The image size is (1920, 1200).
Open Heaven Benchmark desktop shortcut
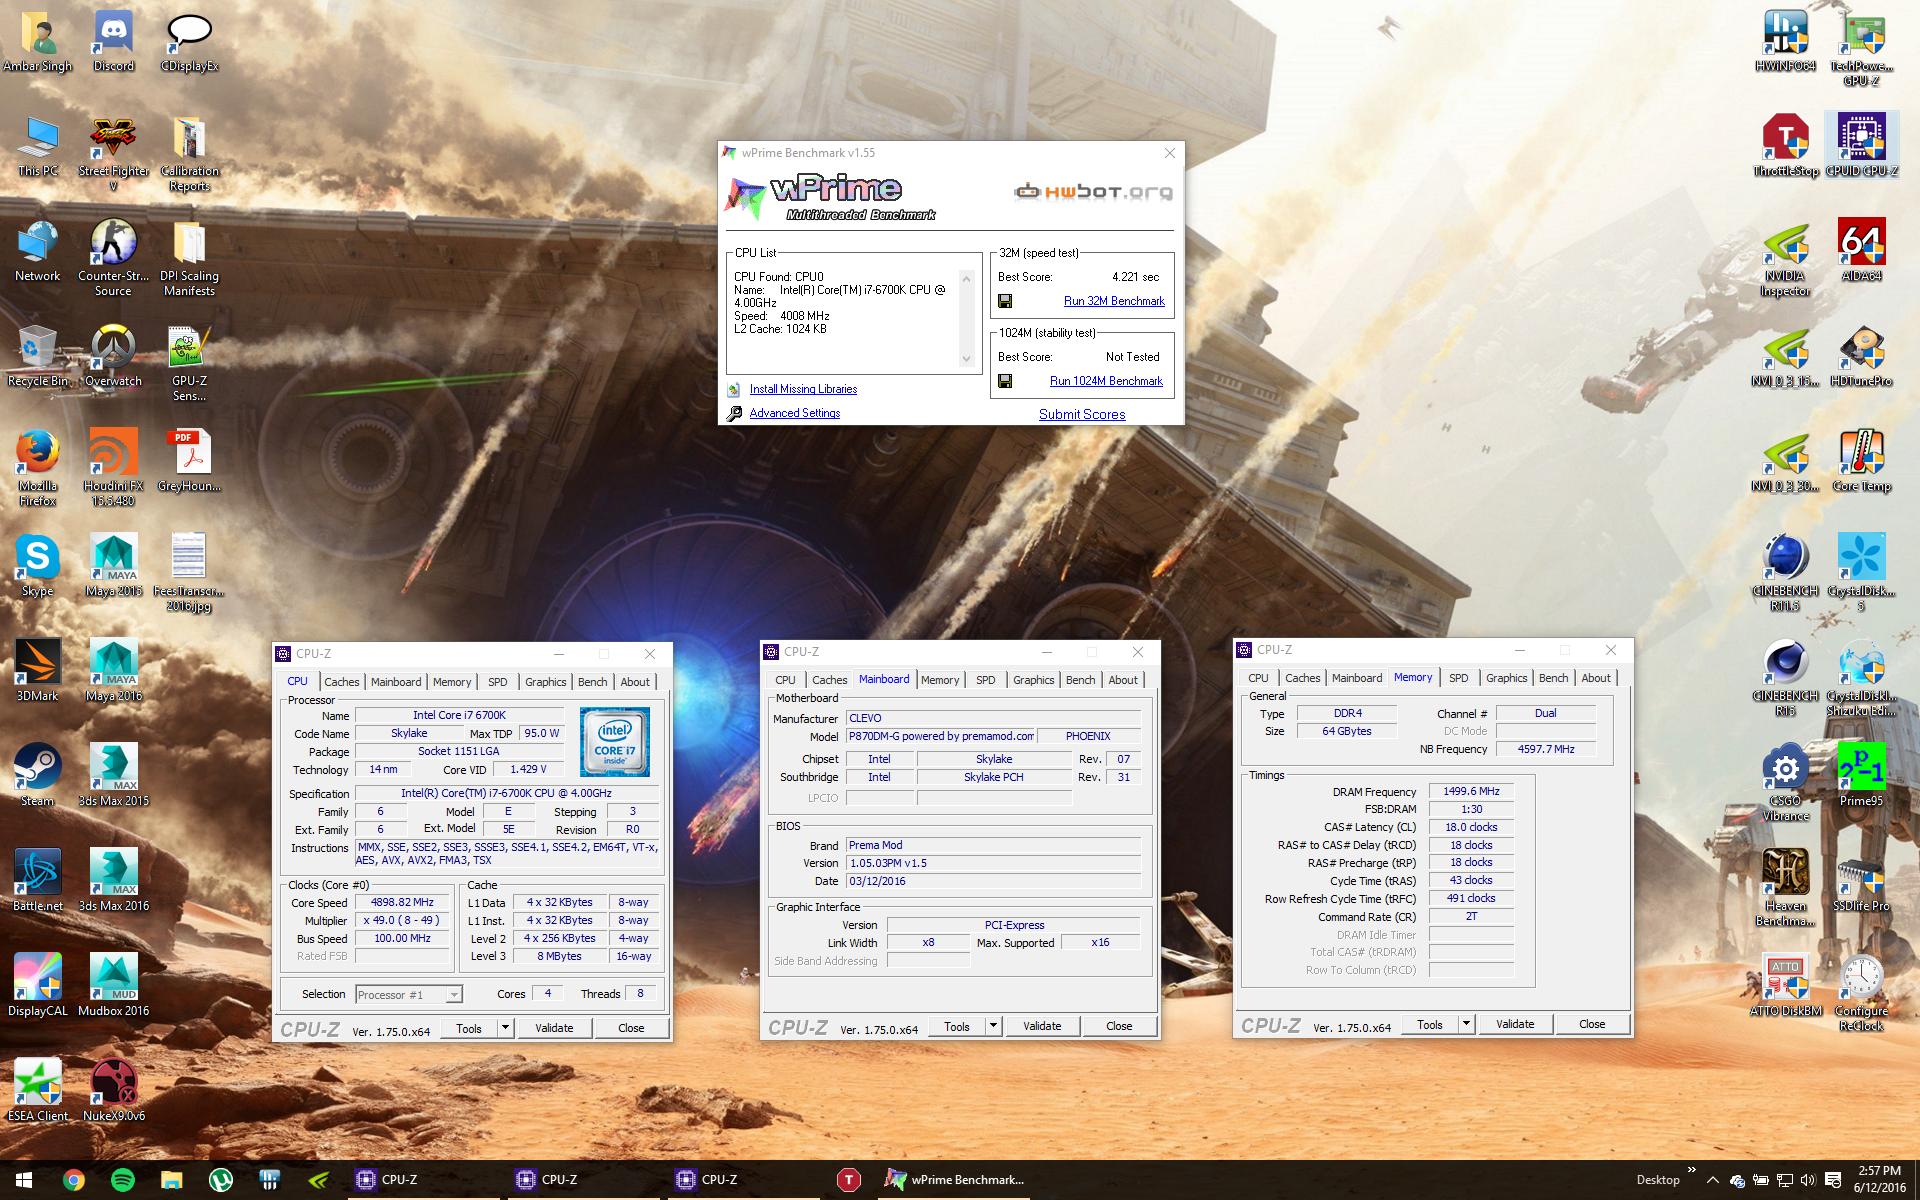click(x=1785, y=888)
